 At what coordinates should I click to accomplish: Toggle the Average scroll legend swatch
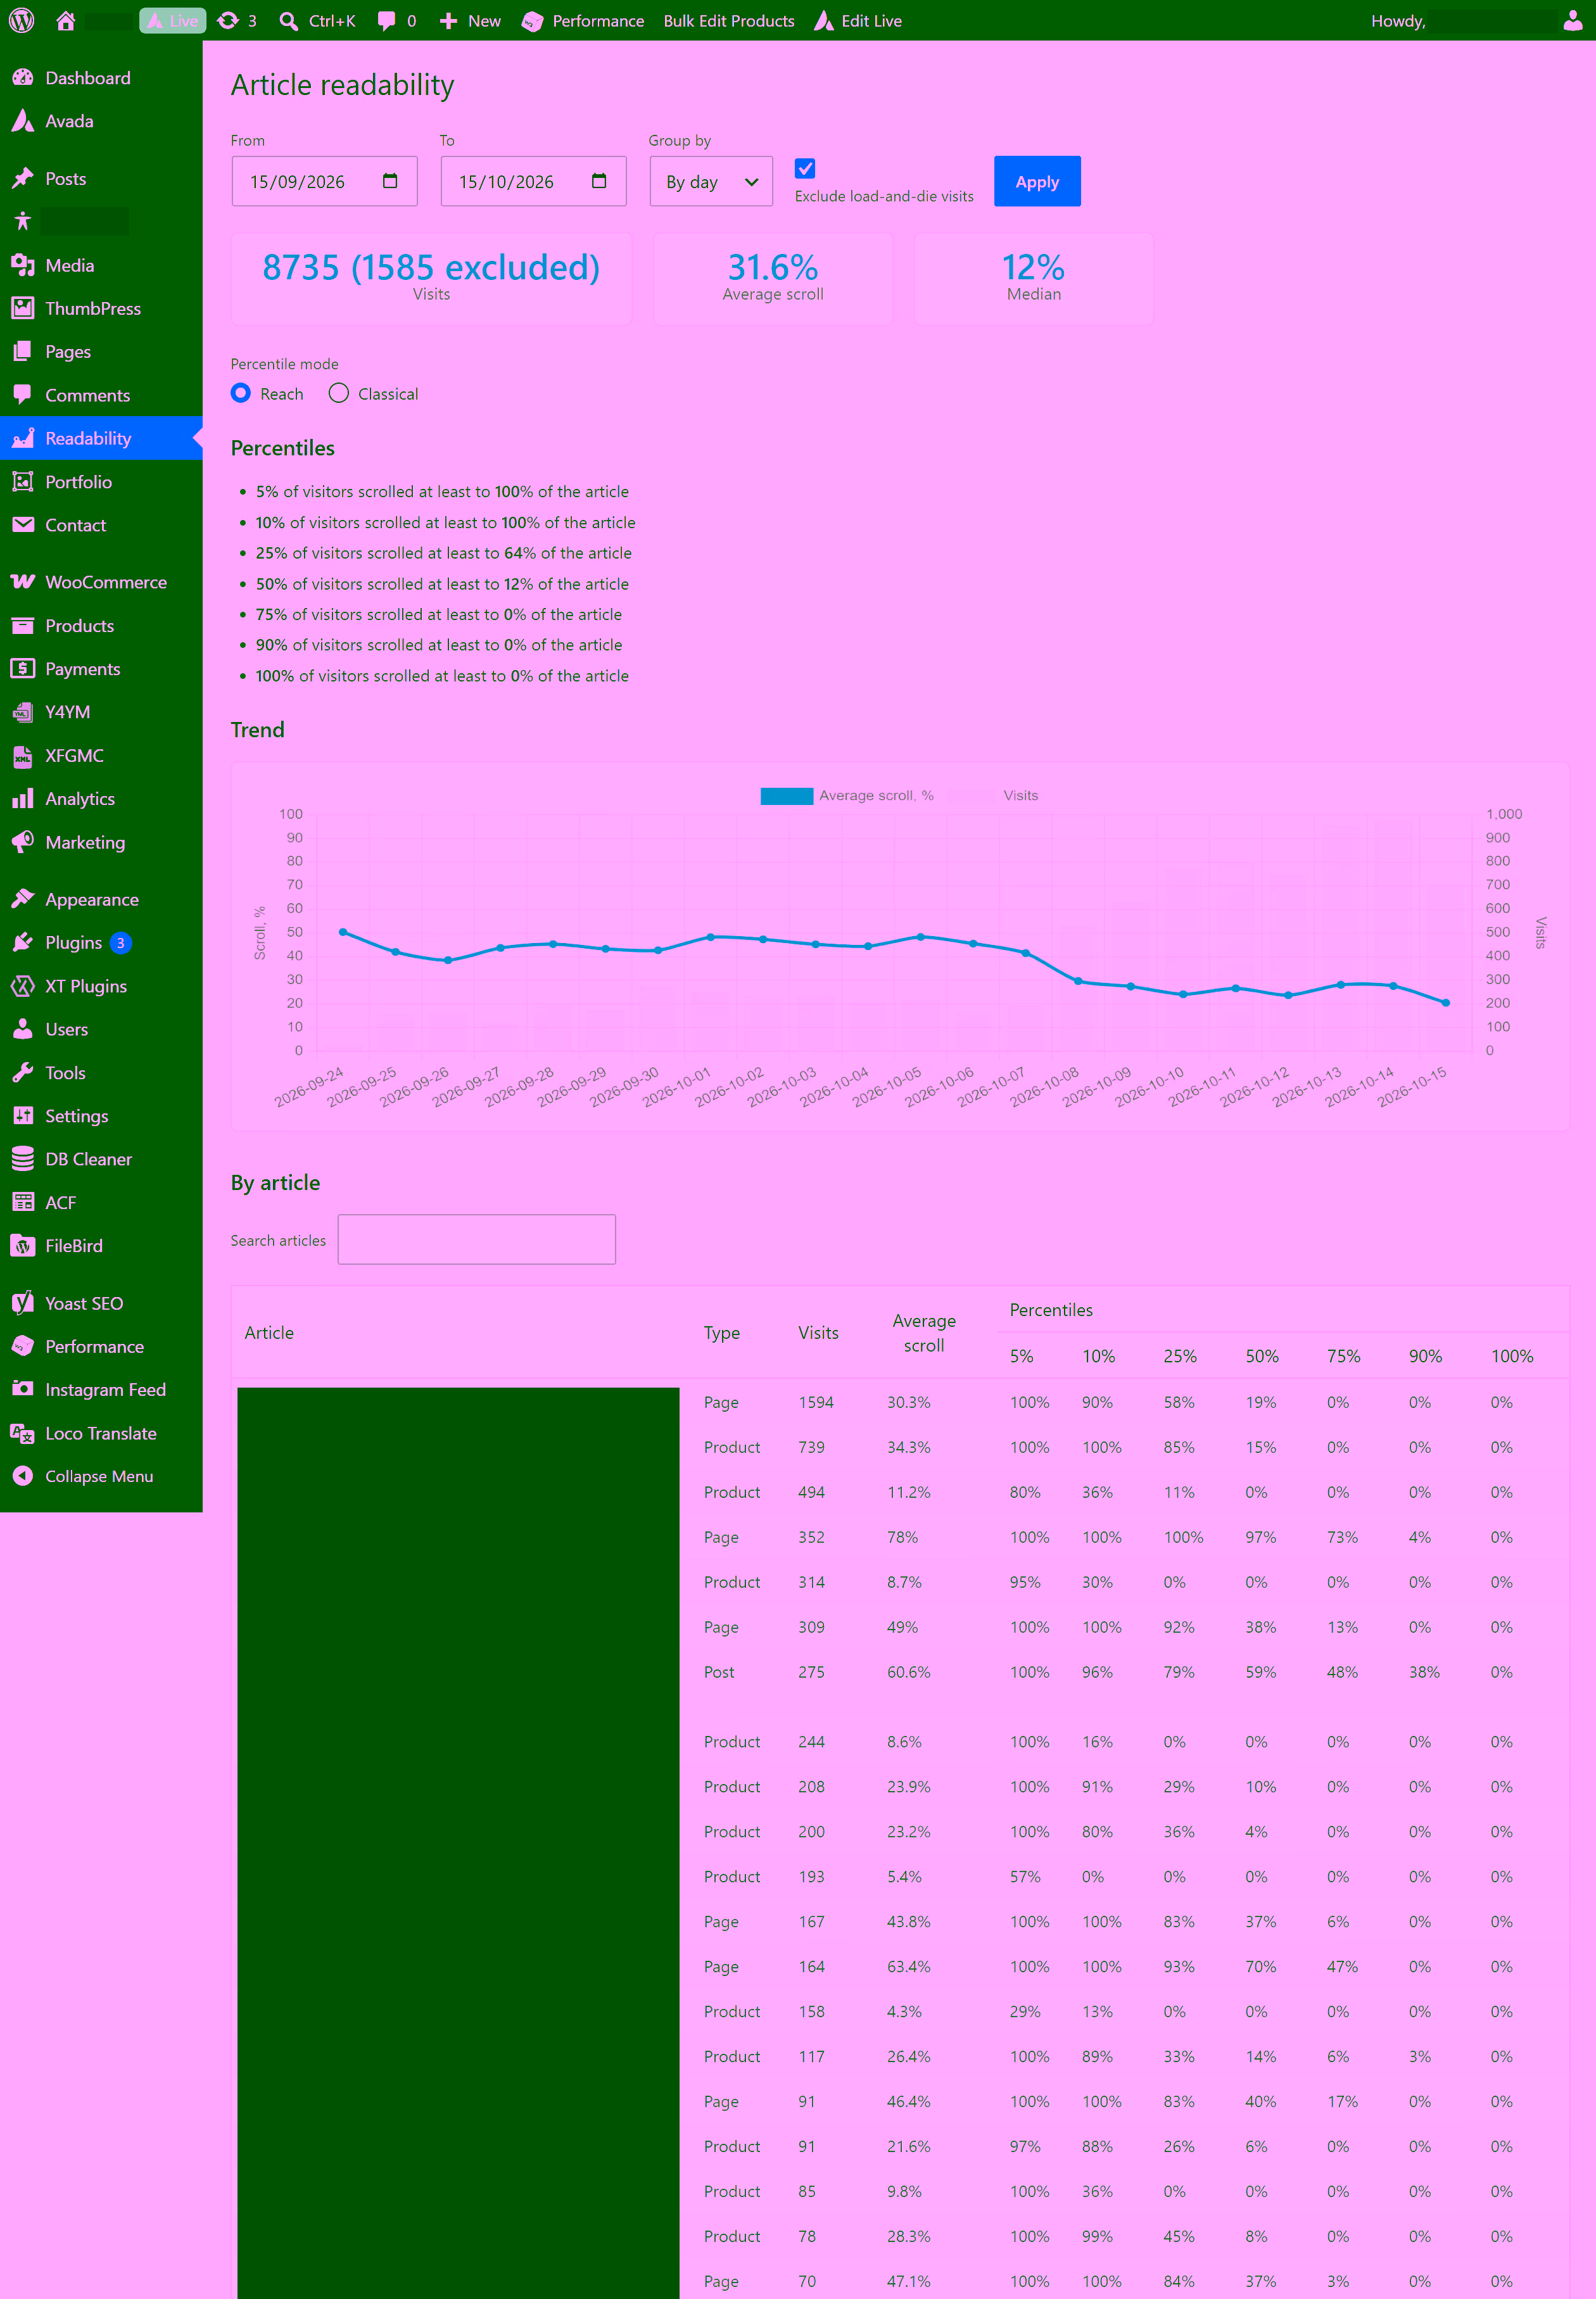tap(787, 795)
